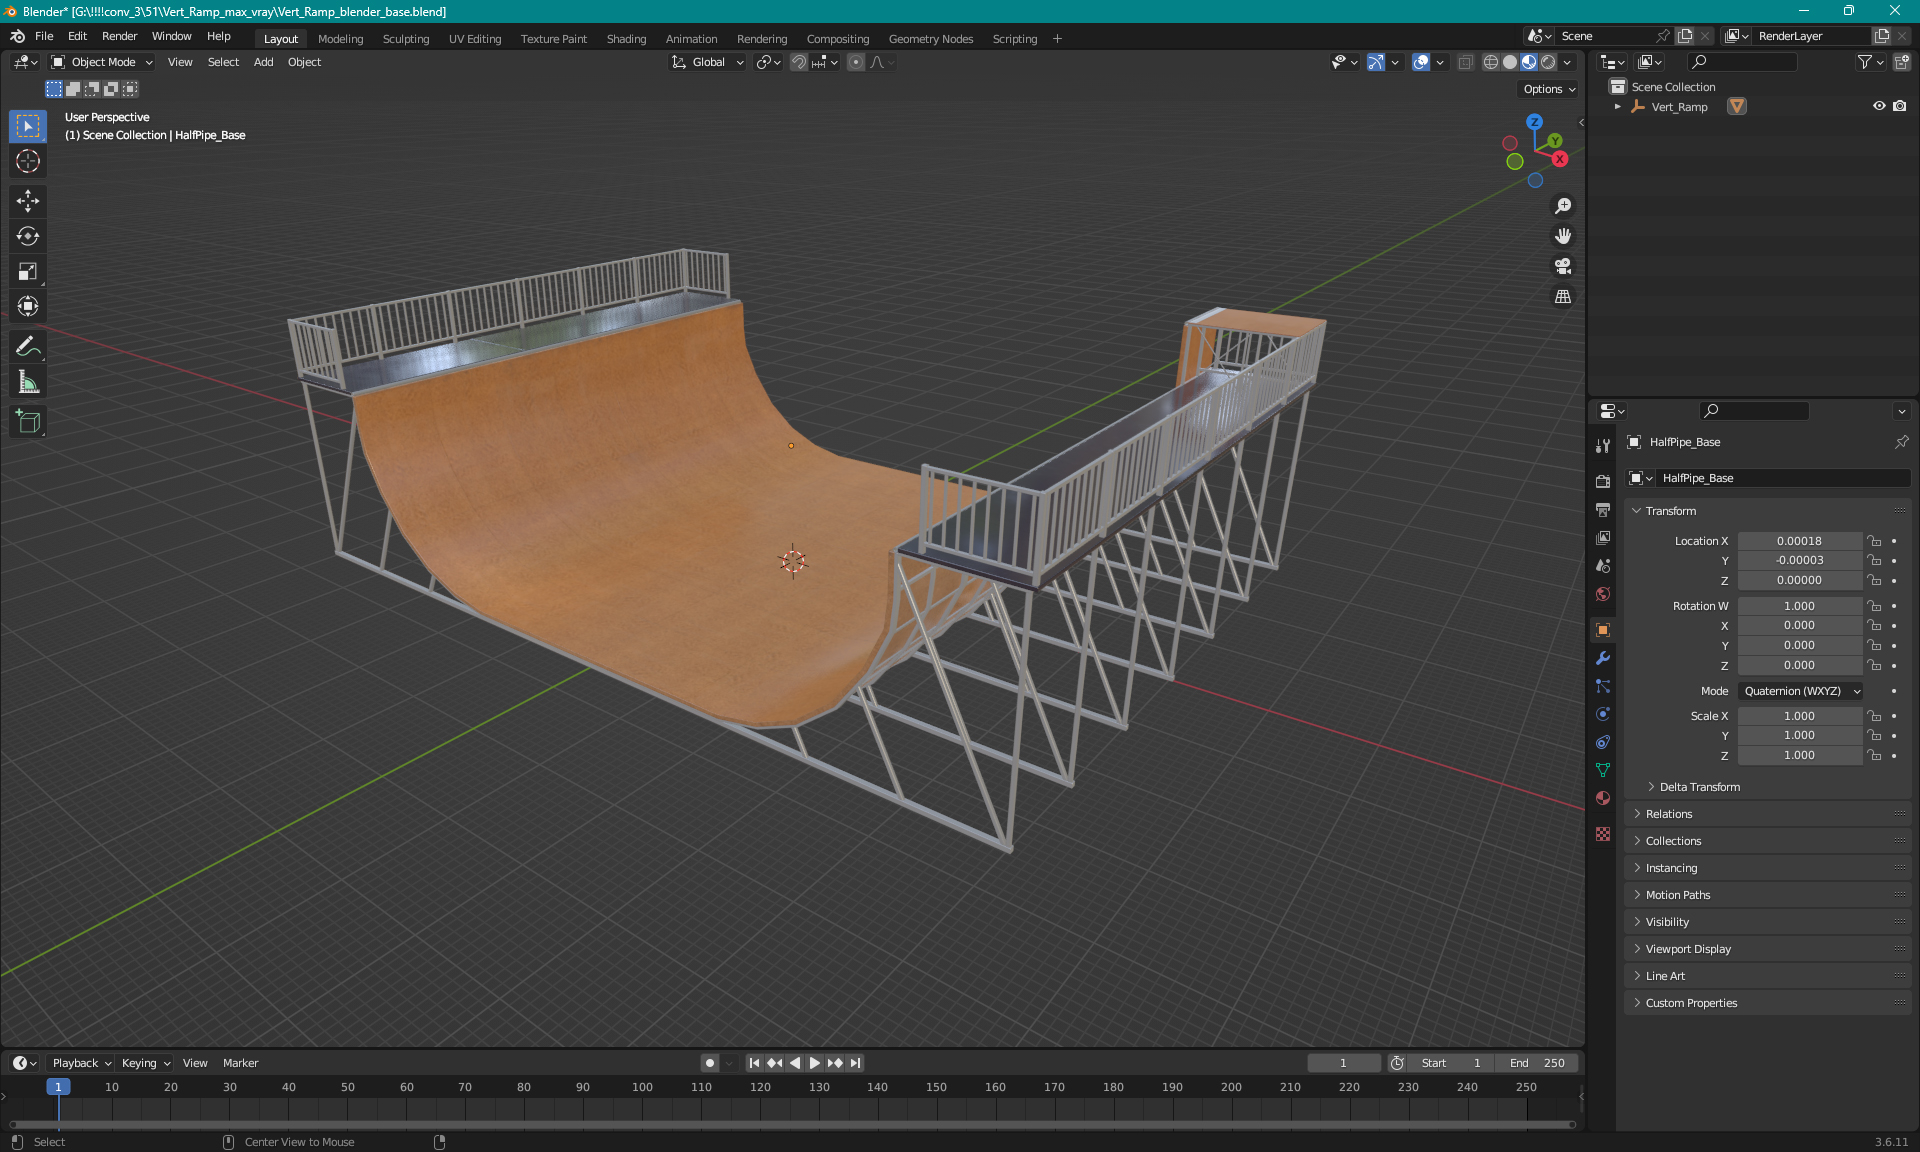The height and width of the screenshot is (1152, 1920).
Task: Open the Global transform orientation dropdown
Action: tap(707, 62)
